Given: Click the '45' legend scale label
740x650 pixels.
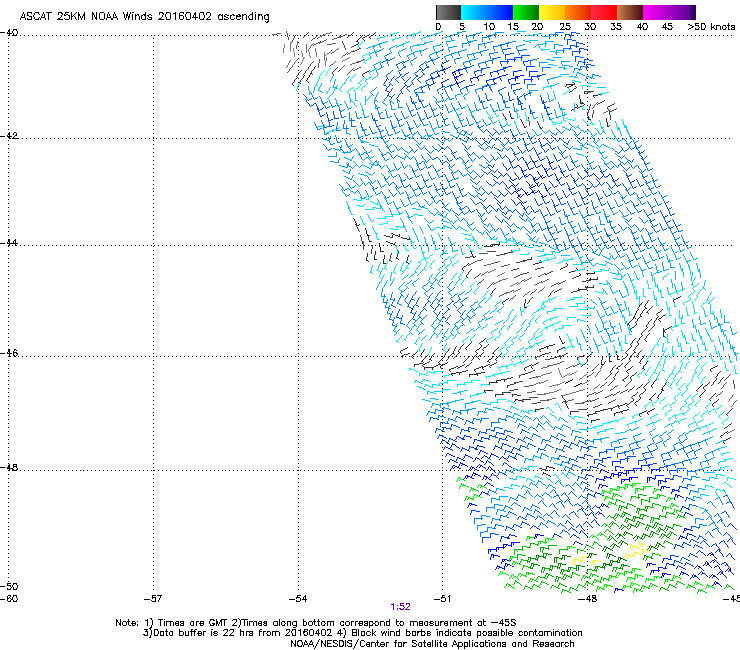Looking at the screenshot, I should point(667,27).
